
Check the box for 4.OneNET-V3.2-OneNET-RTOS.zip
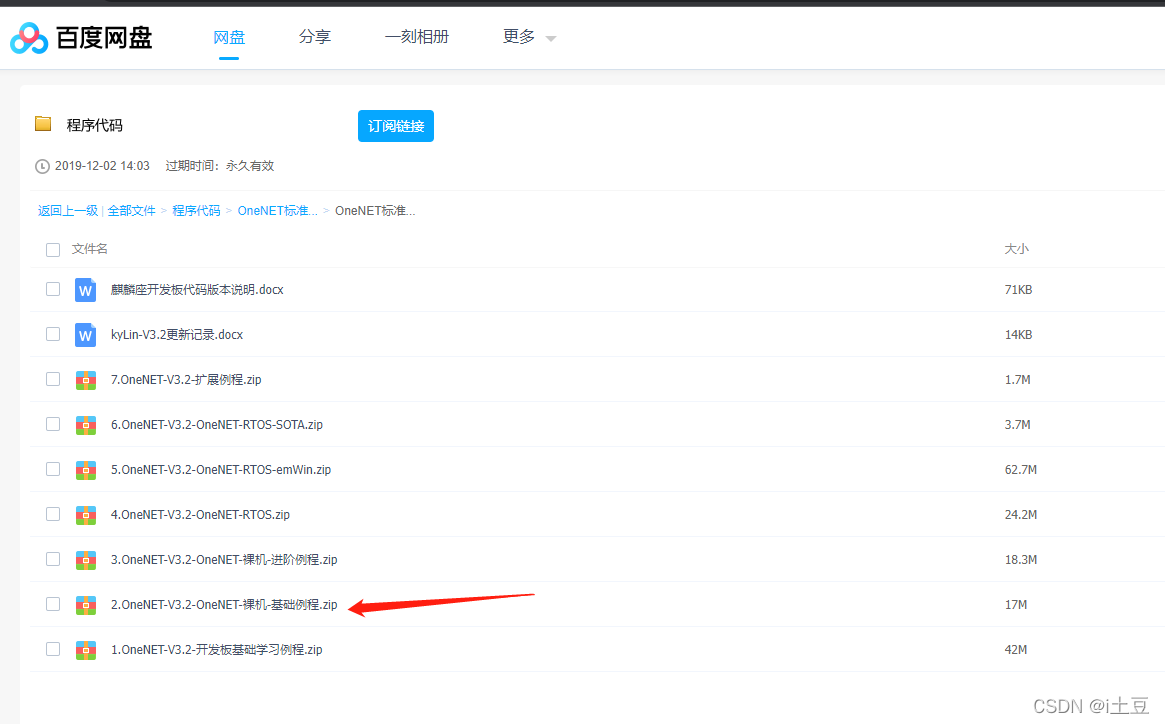(x=53, y=514)
